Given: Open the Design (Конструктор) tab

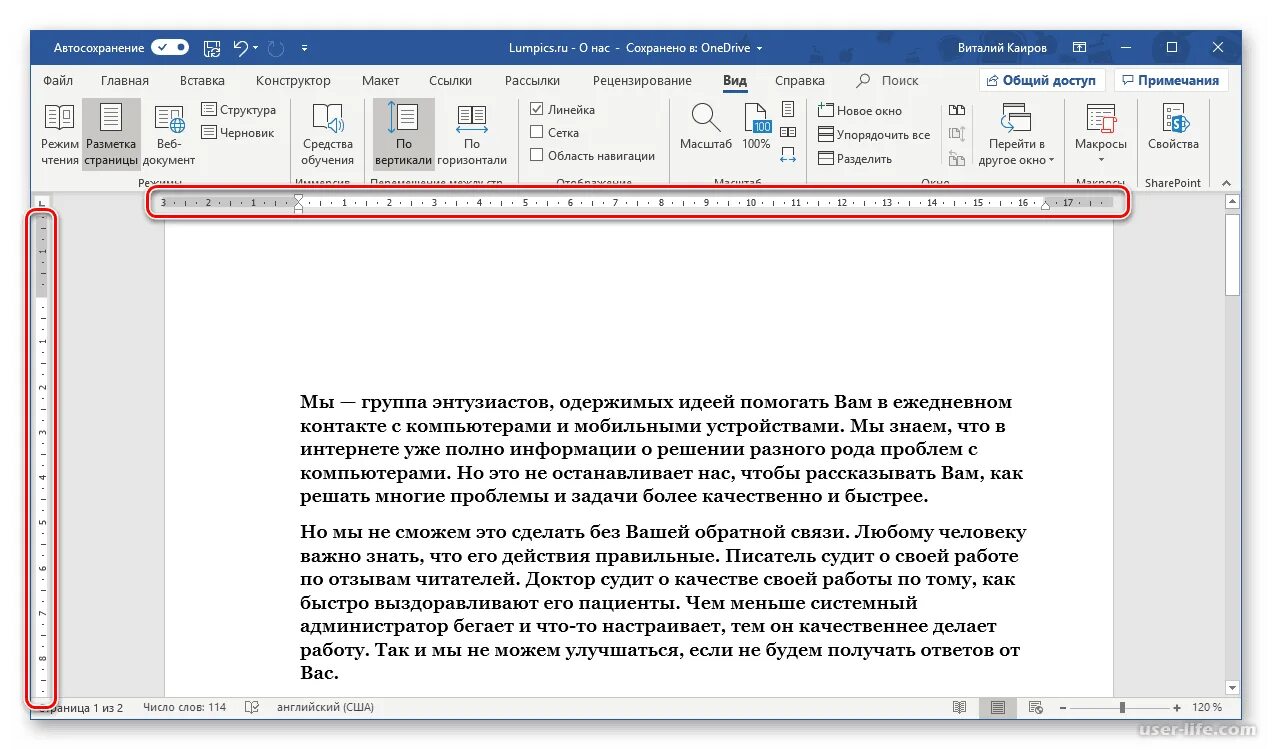Looking at the screenshot, I should coord(293,81).
